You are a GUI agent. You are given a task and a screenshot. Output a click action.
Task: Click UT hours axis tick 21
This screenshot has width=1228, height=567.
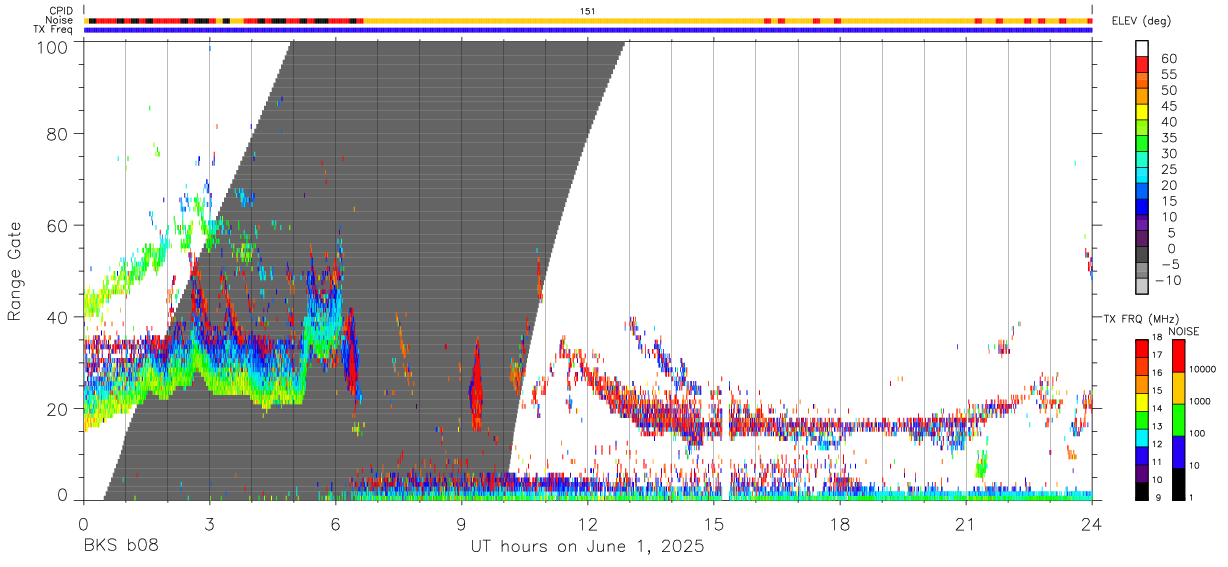[965, 522]
